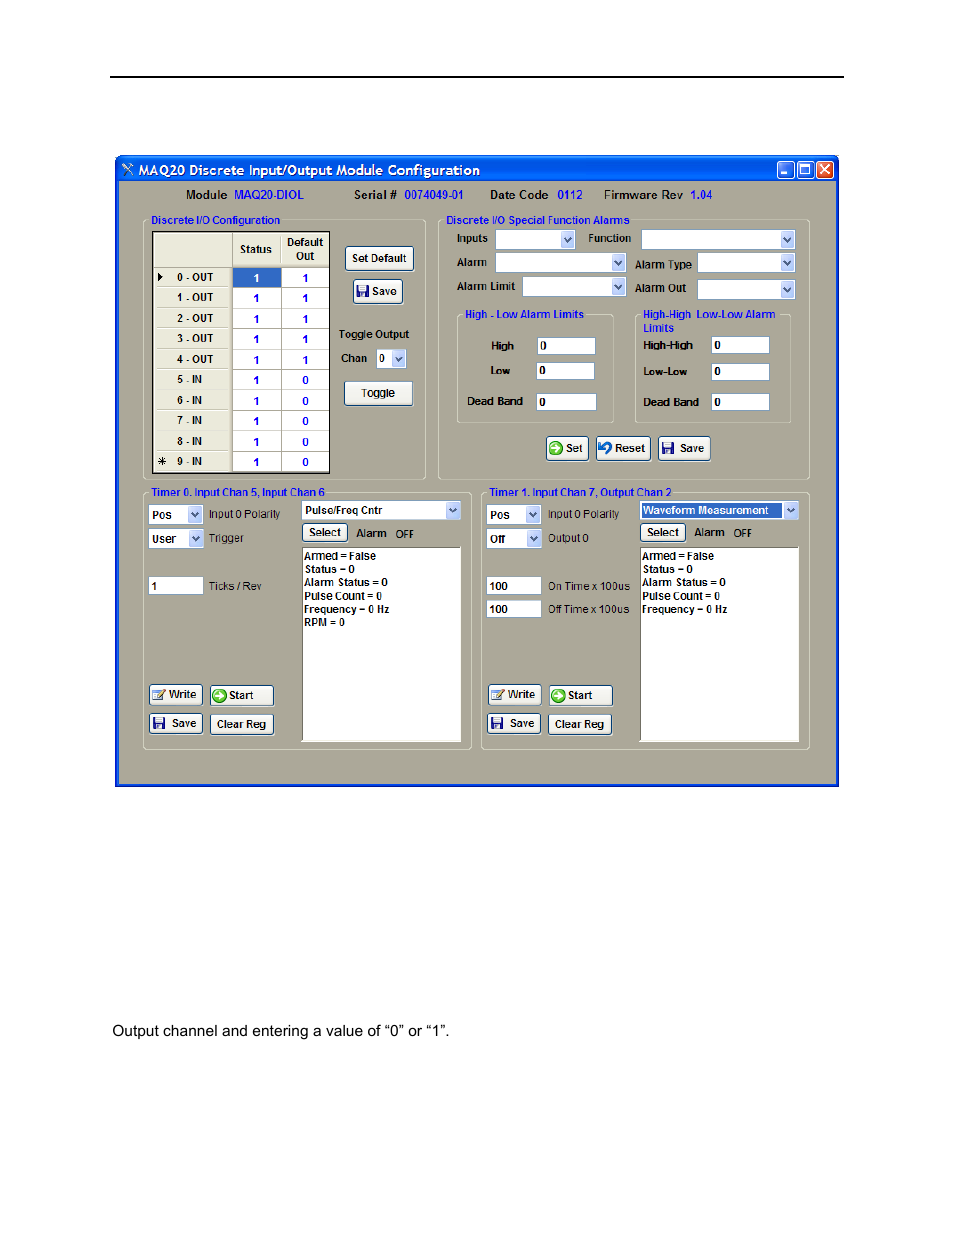Image resolution: width=954 pixels, height=1235 pixels.
Task: Click Low alarm limit input field
Action: pyautogui.click(x=566, y=371)
